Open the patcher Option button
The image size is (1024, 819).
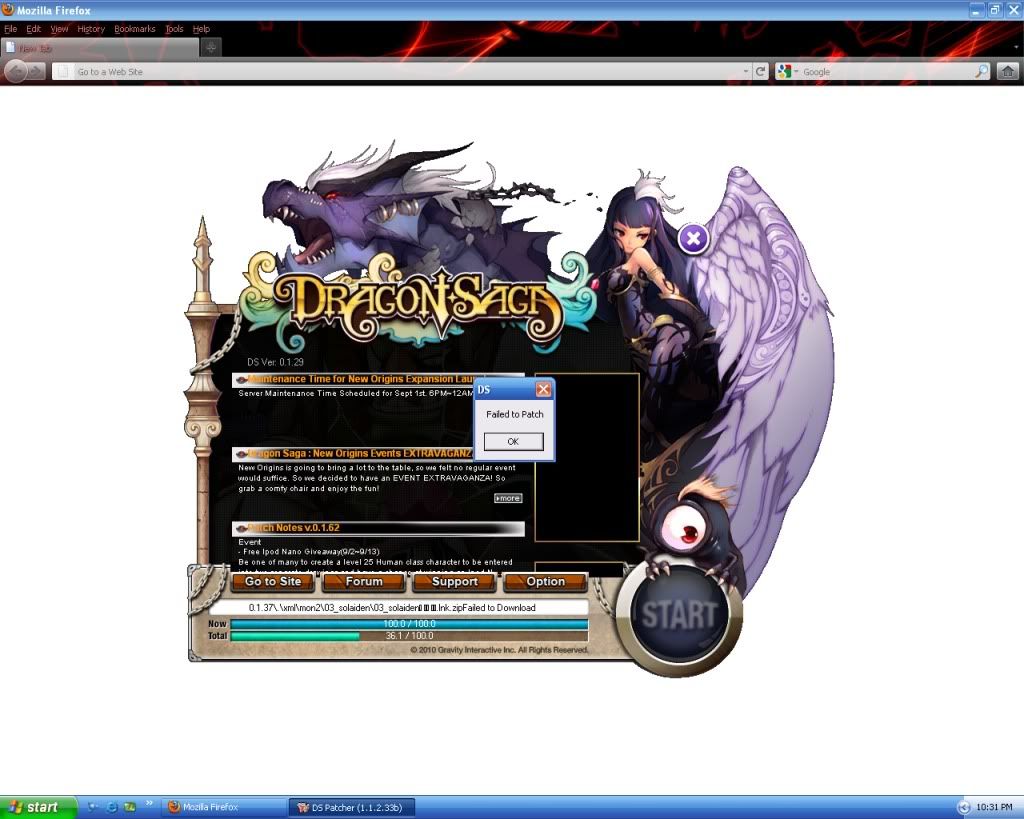(545, 581)
